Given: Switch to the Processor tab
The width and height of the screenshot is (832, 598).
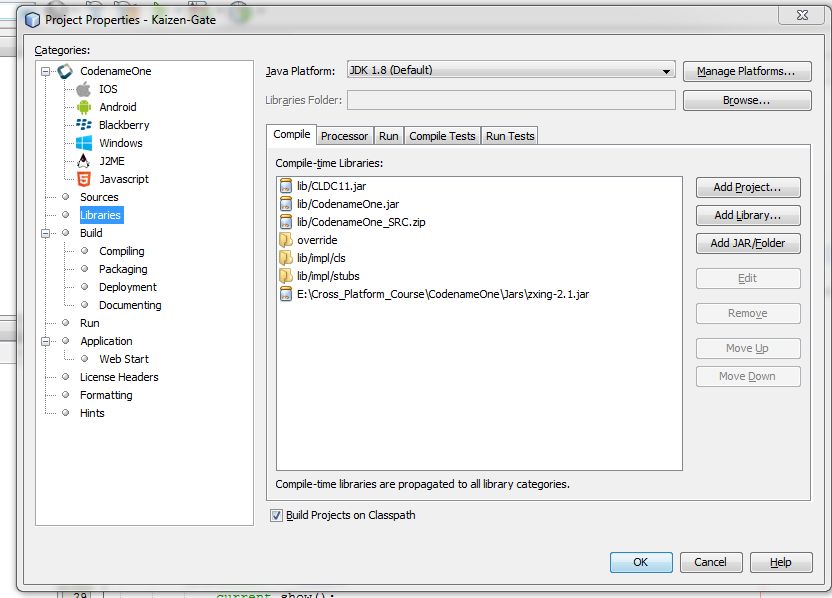Looking at the screenshot, I should tap(344, 136).
